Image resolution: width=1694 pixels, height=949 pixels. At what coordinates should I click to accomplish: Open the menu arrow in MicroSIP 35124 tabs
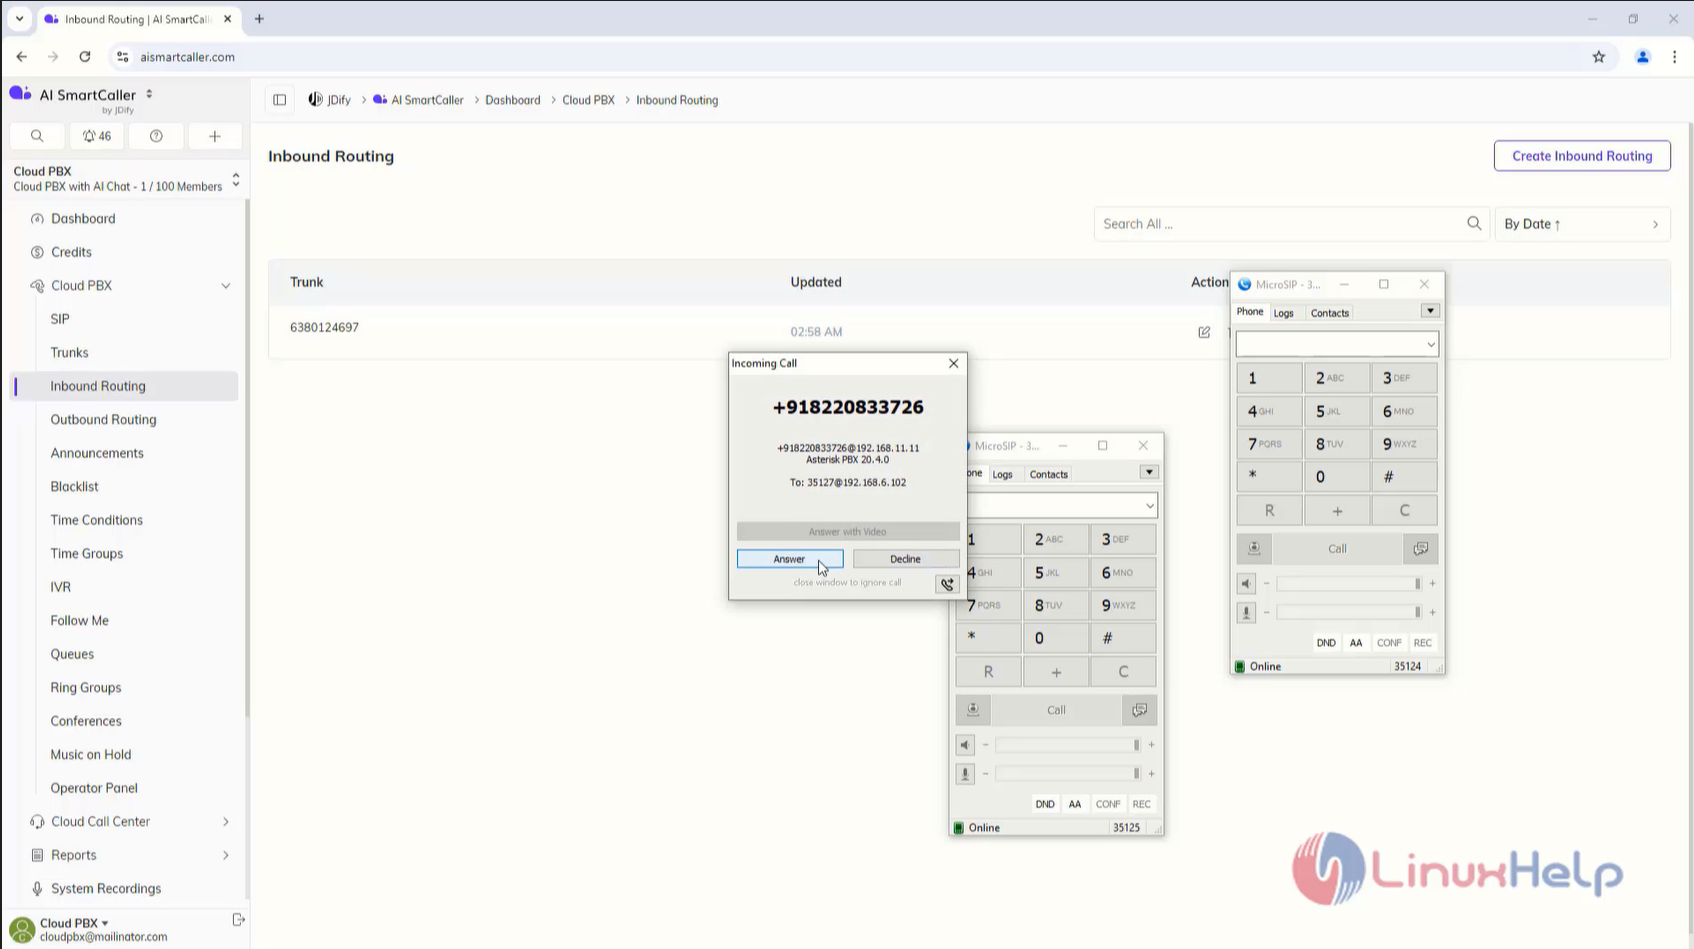pos(1430,311)
